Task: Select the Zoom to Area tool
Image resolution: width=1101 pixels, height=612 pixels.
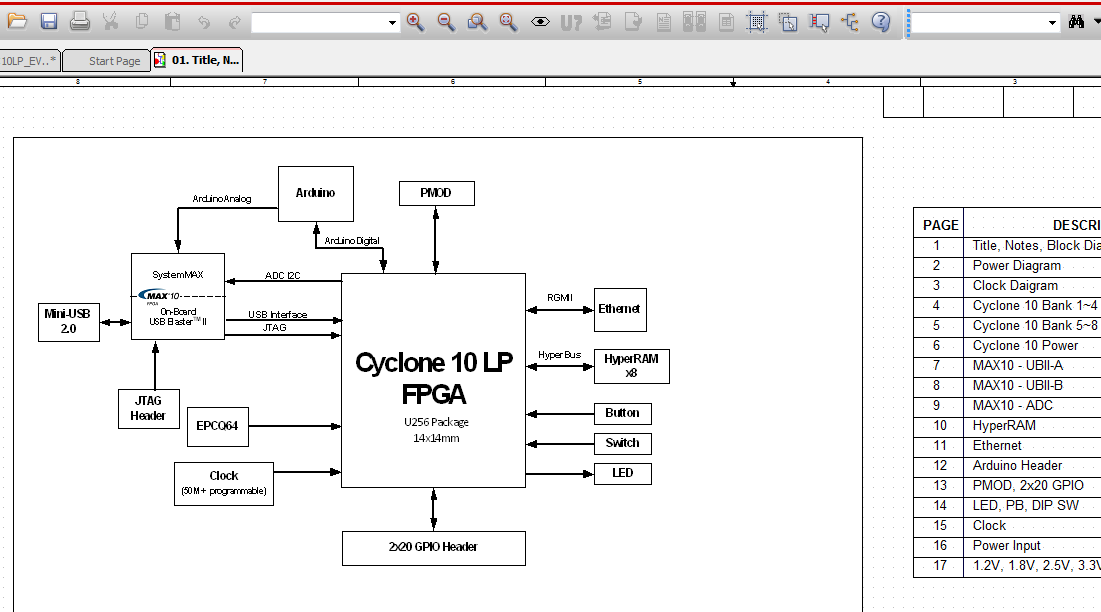Action: (x=477, y=22)
